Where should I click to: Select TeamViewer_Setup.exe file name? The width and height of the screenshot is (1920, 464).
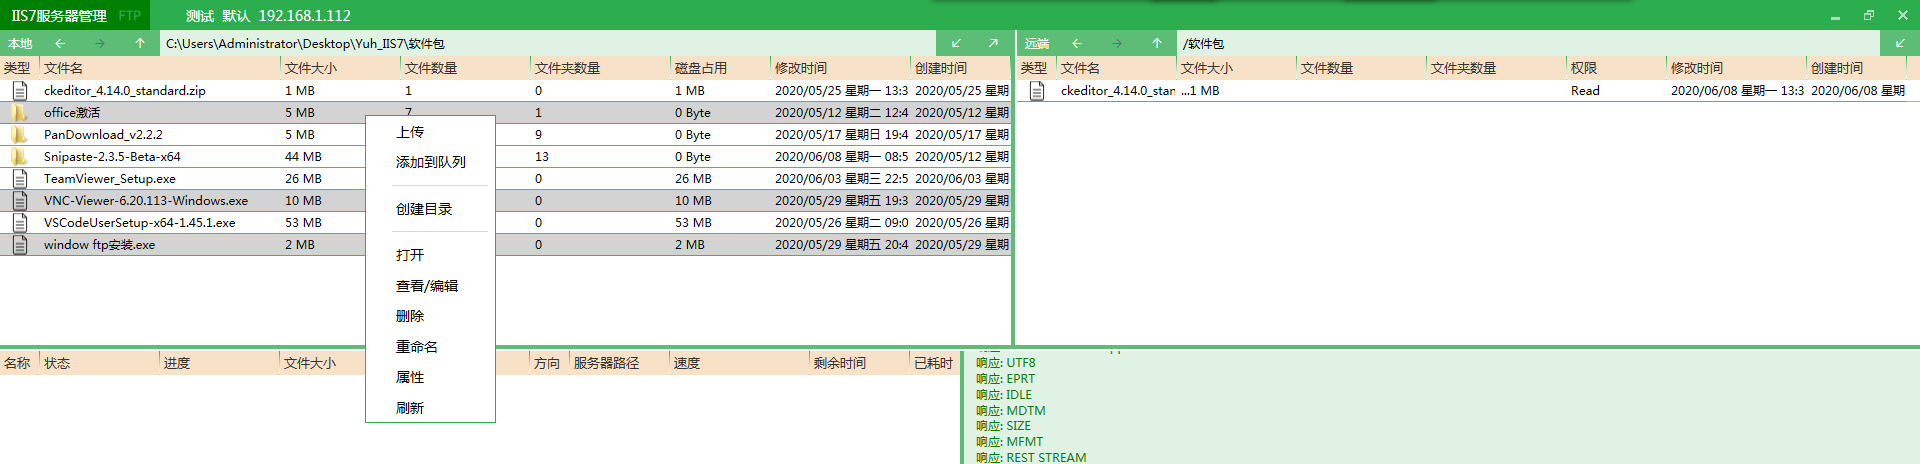pos(110,178)
